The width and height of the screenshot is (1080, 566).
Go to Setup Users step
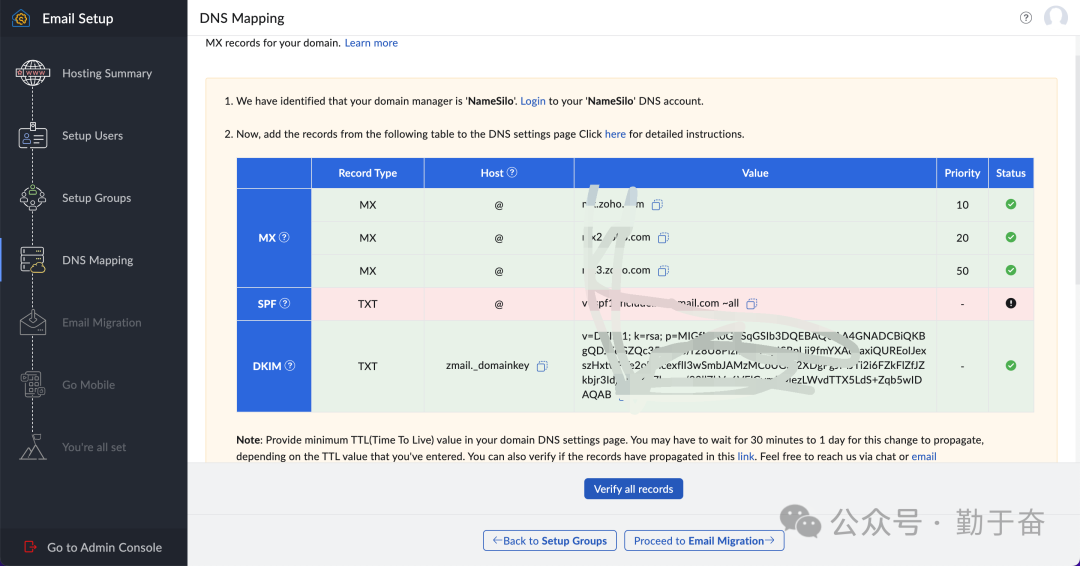[x=92, y=136]
